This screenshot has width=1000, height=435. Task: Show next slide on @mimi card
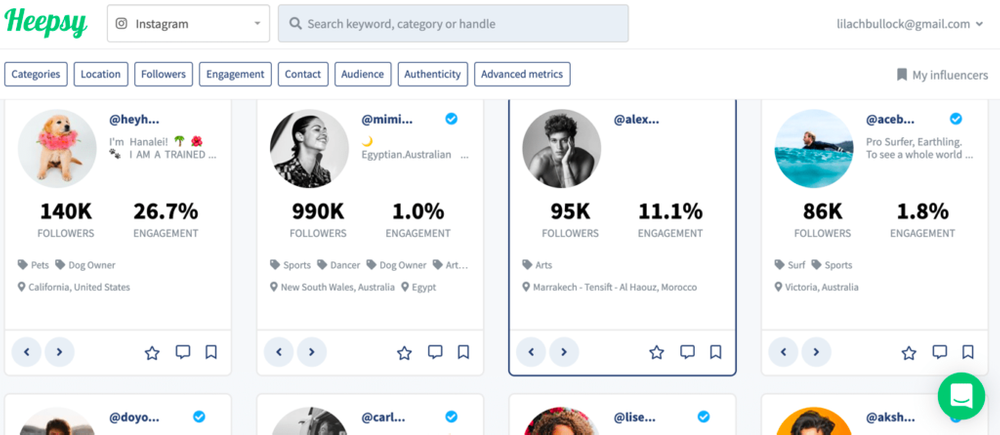pyautogui.click(x=312, y=352)
